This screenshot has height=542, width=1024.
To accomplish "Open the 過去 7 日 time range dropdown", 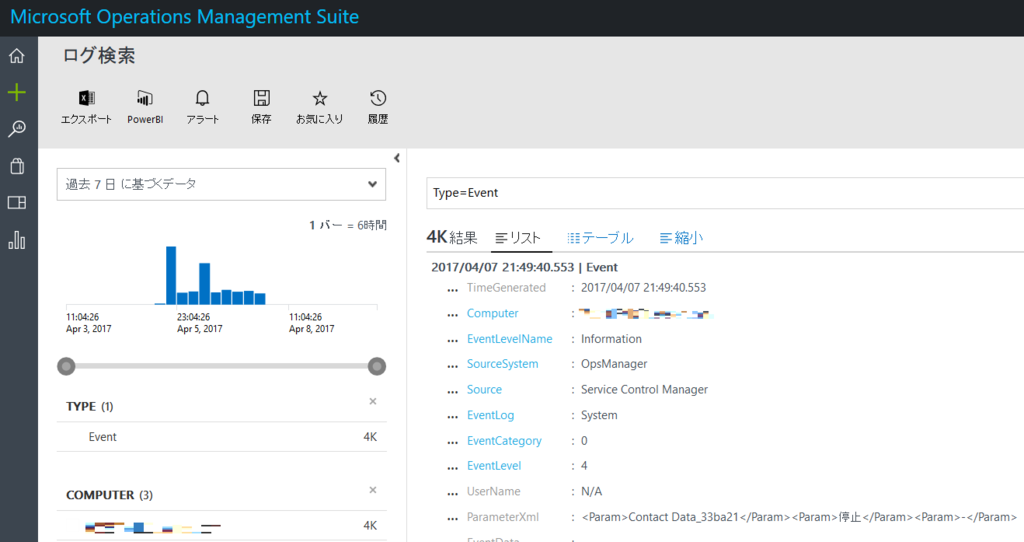I will coord(221,184).
